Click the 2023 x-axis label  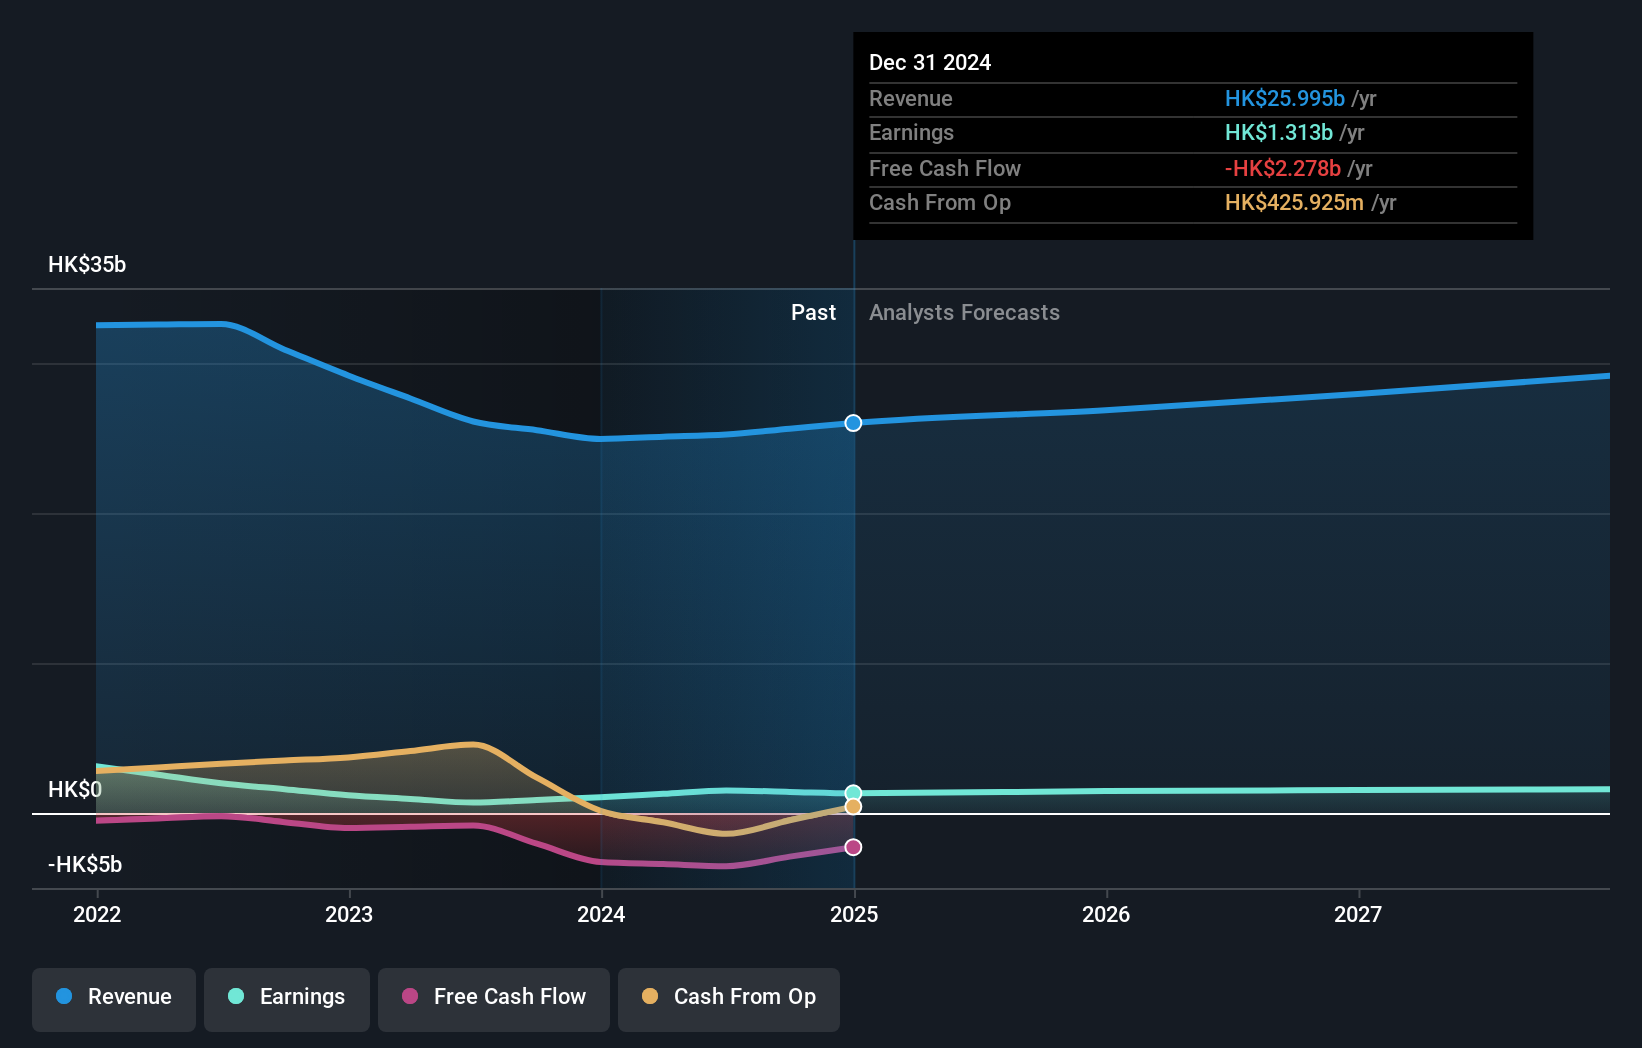(x=349, y=914)
